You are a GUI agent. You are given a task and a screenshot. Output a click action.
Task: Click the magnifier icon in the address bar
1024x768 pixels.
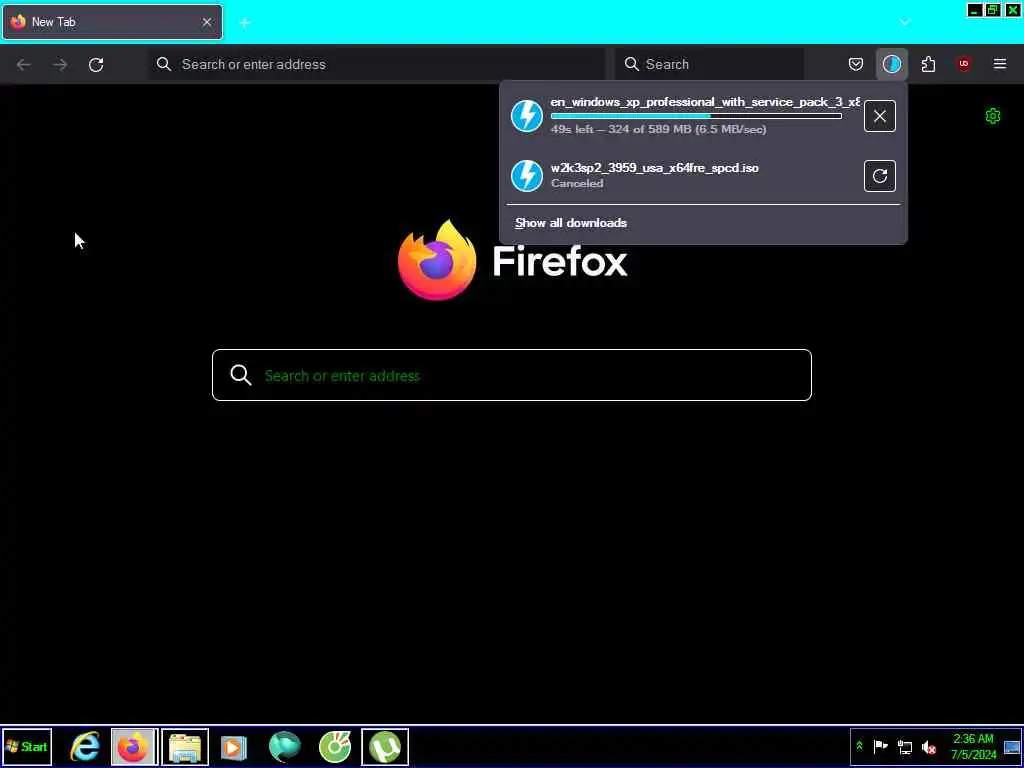click(164, 64)
